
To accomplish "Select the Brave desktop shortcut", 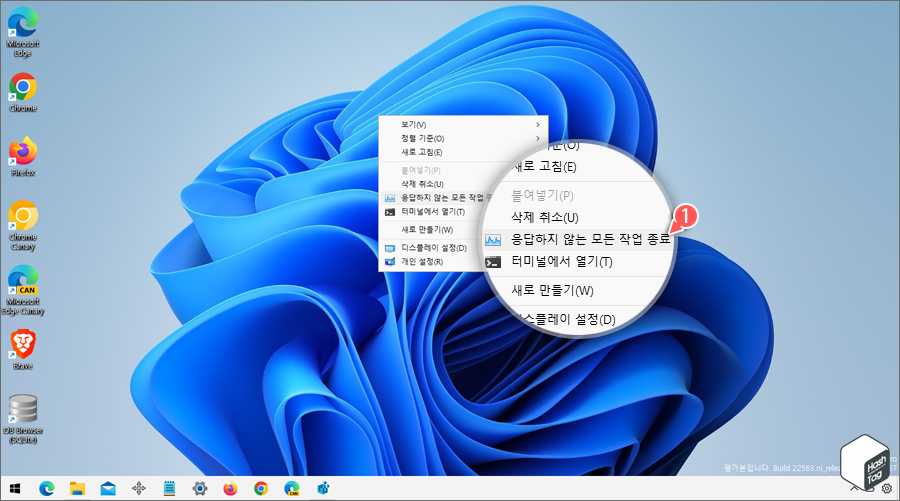I will click(23, 349).
